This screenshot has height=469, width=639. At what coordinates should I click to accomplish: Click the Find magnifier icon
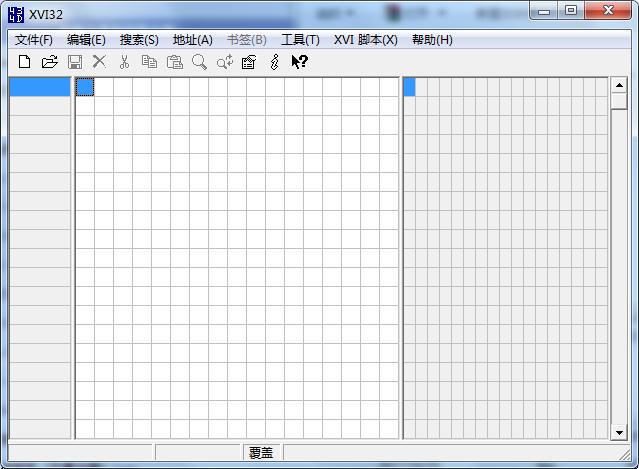click(x=199, y=62)
